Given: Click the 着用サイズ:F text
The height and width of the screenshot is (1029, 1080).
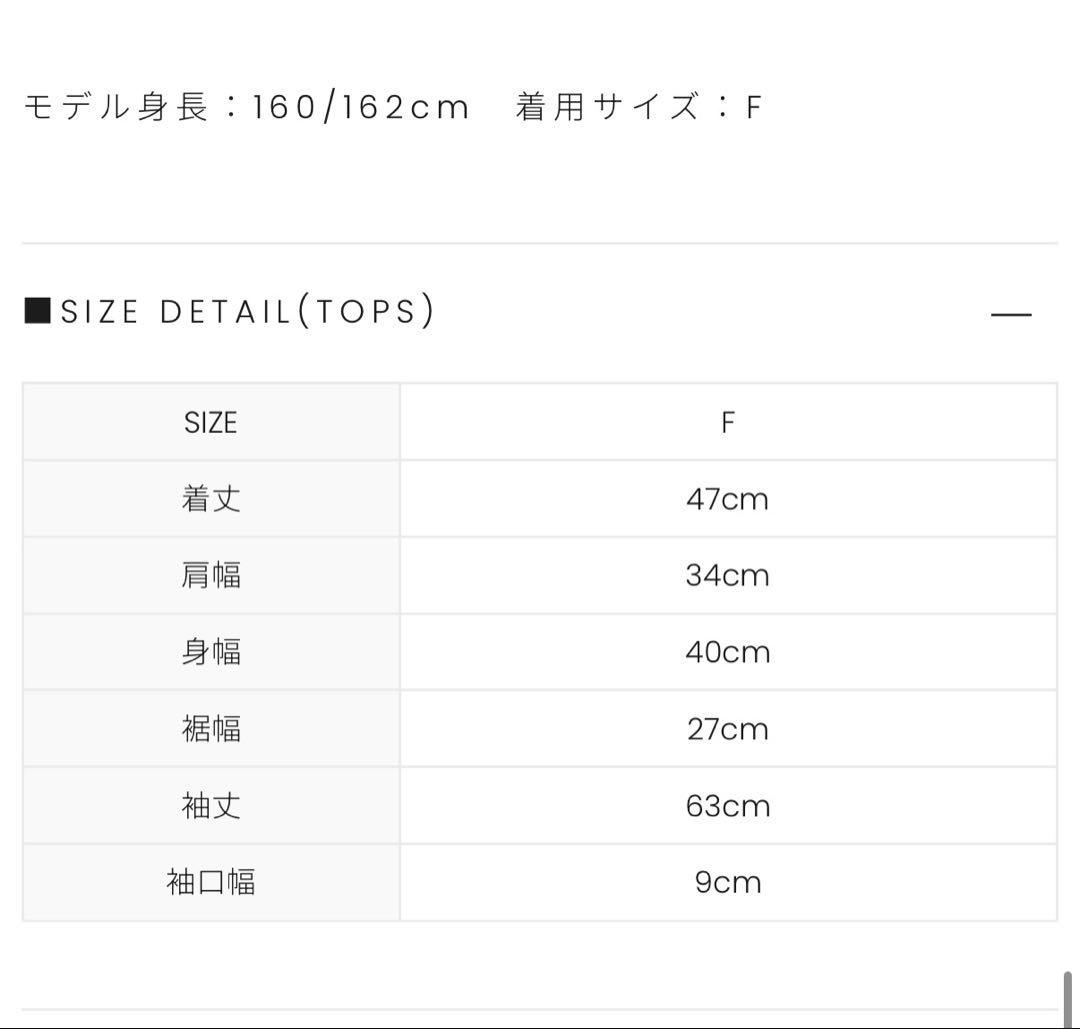Looking at the screenshot, I should (x=639, y=107).
